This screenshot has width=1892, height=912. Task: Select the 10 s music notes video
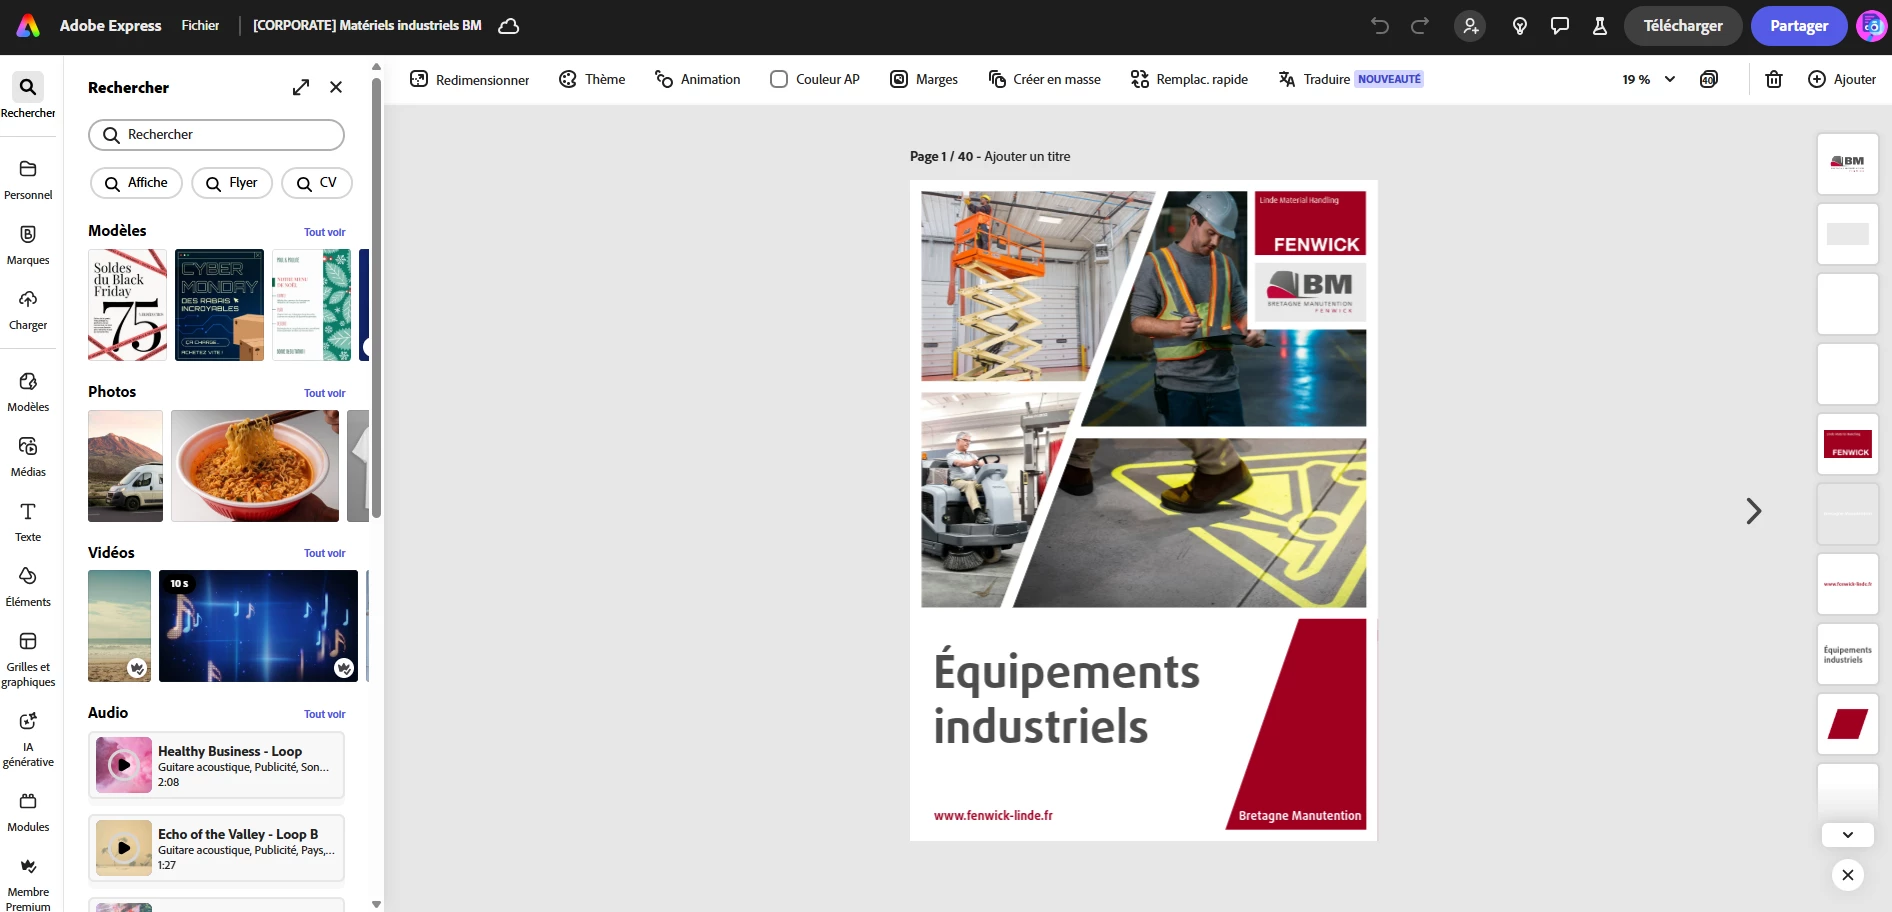pyautogui.click(x=258, y=626)
